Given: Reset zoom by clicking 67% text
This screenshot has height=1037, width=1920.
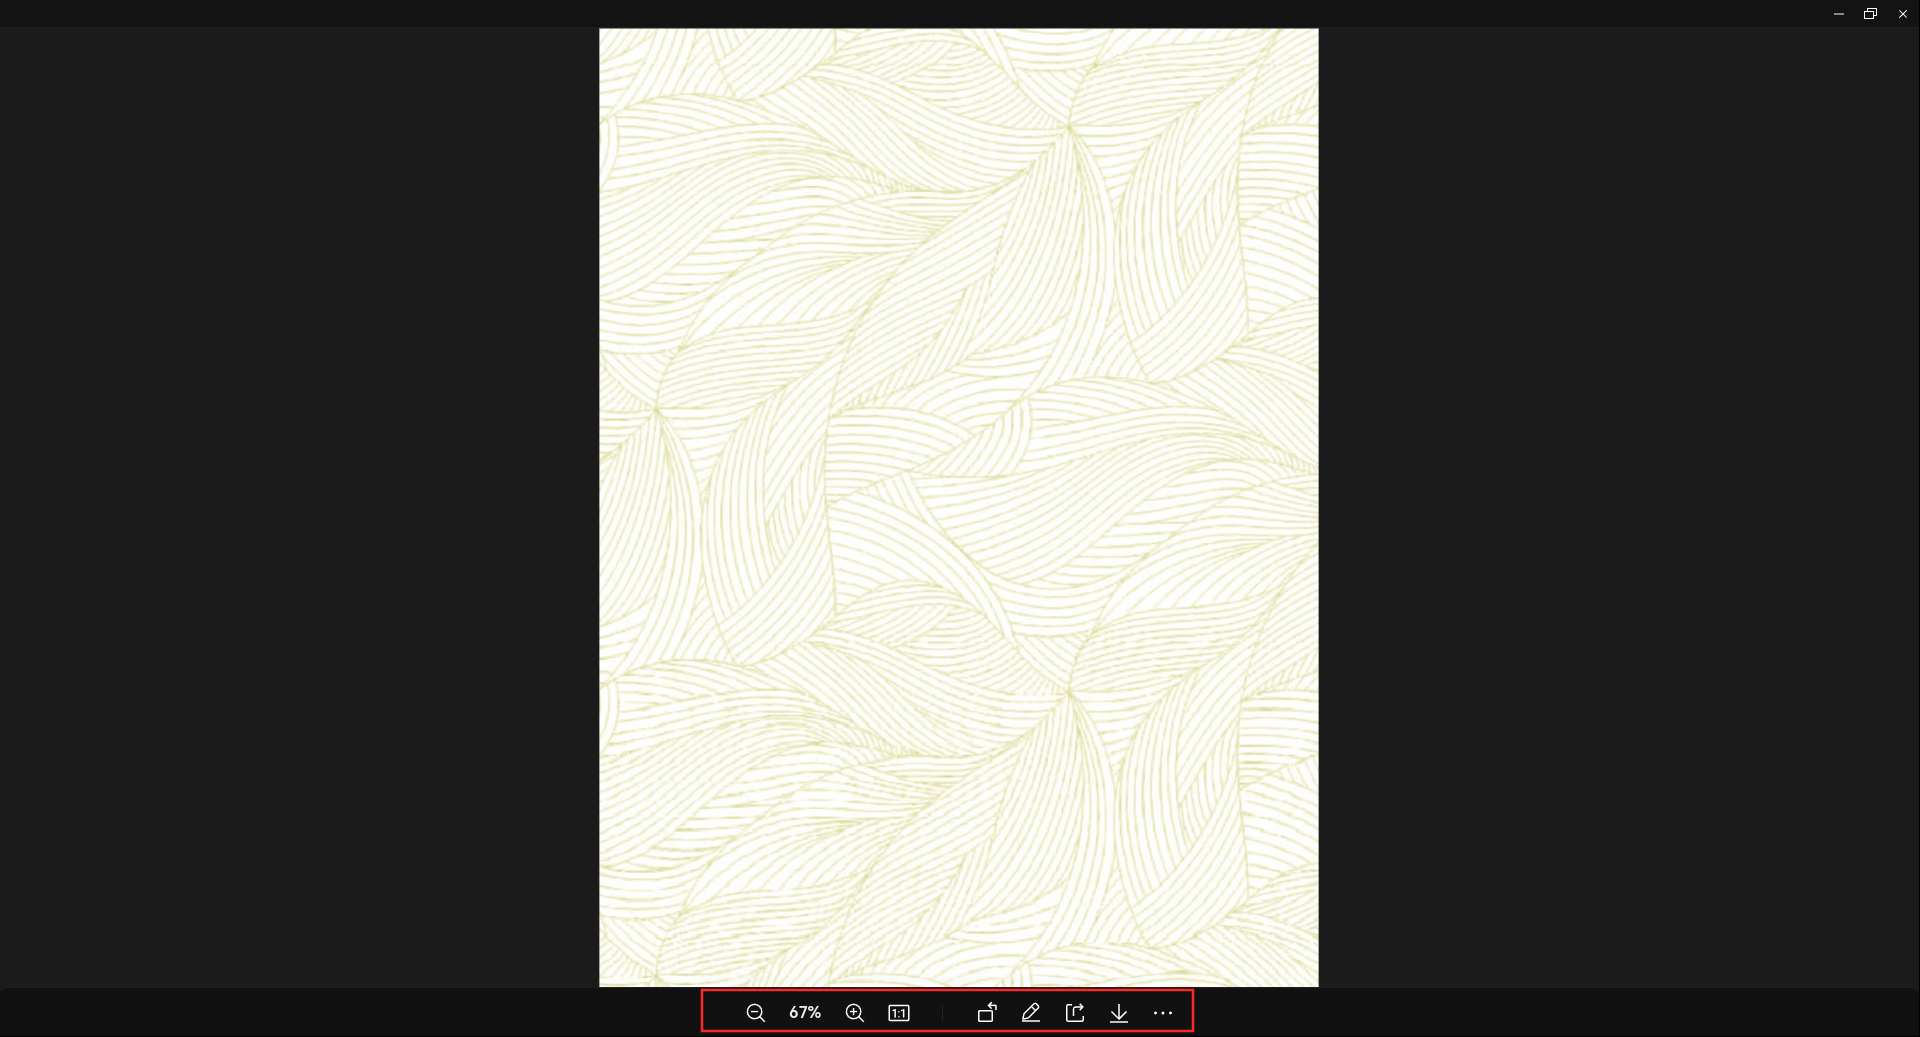Looking at the screenshot, I should tap(805, 1013).
